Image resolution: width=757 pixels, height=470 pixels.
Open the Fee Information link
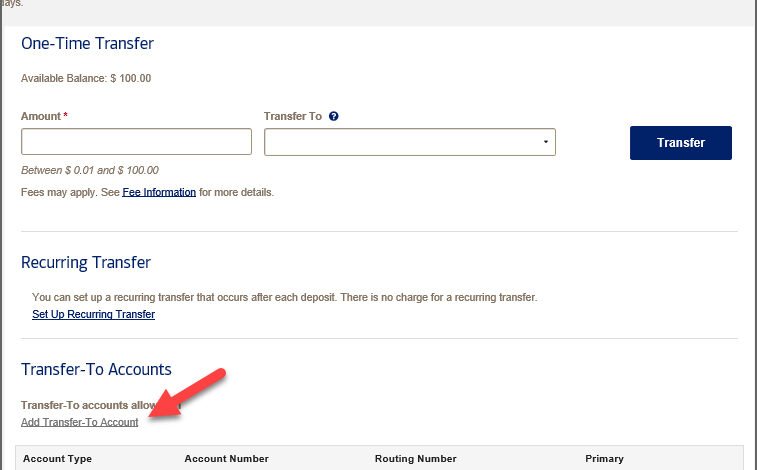click(x=159, y=192)
